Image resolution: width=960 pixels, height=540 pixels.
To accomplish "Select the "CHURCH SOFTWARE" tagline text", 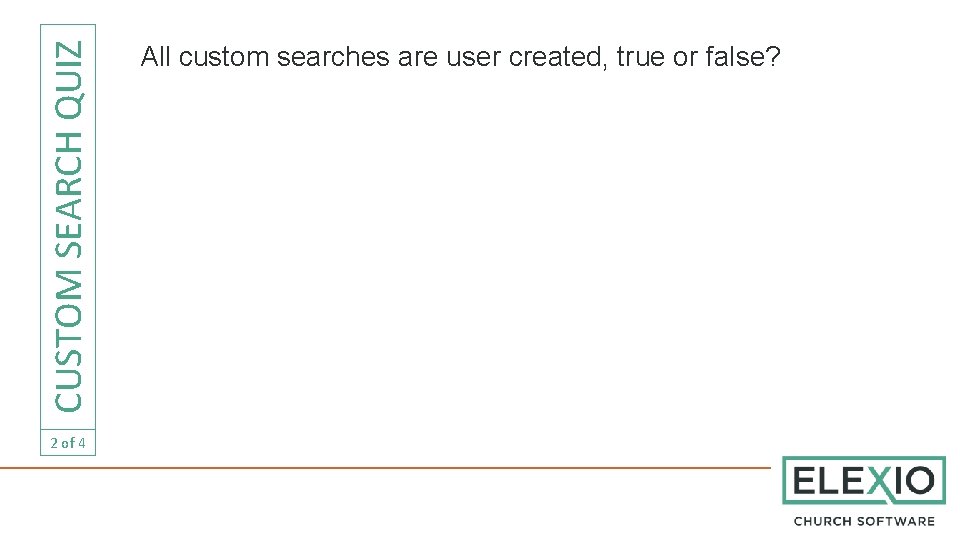I will click(864, 522).
